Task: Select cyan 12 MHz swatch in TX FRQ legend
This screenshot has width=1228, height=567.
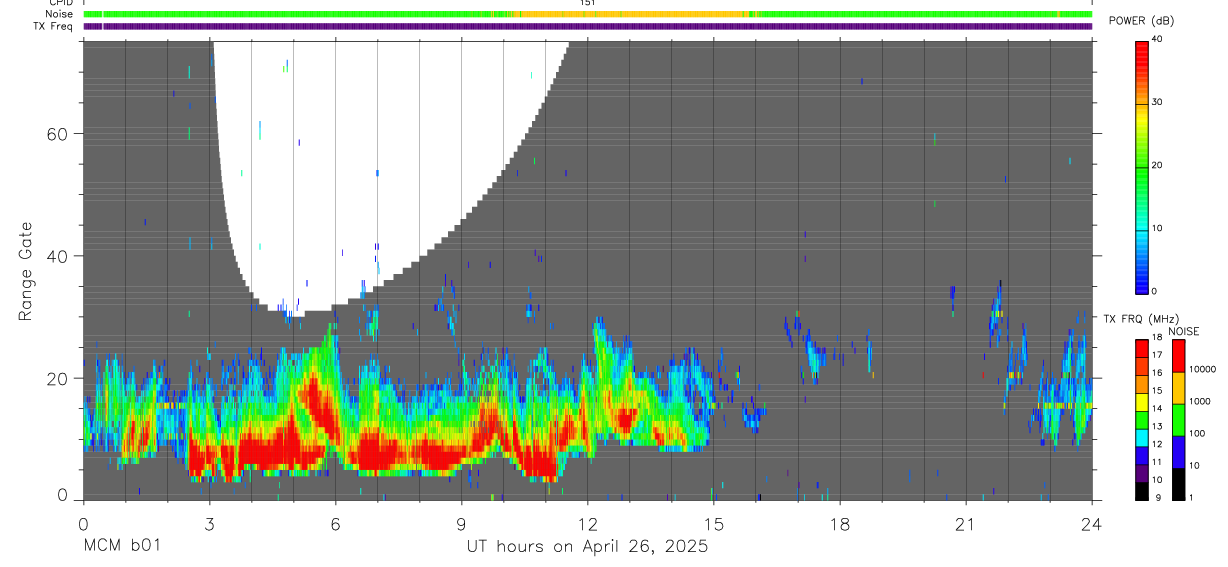Action: click(1142, 439)
